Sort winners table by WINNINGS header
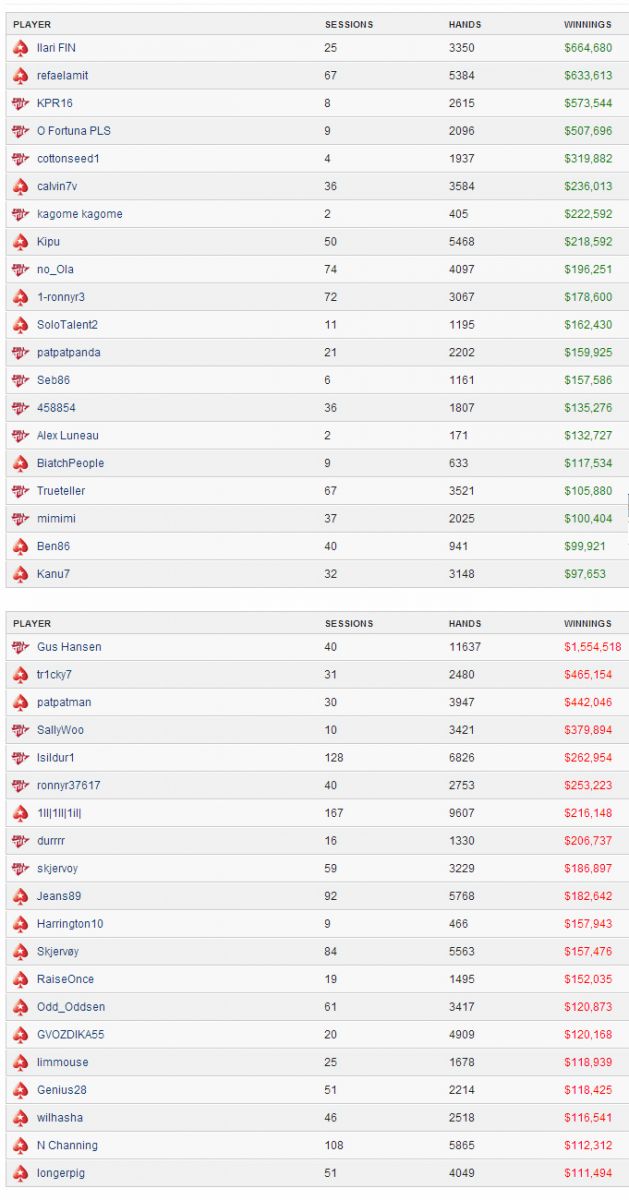The image size is (629, 1200). tap(588, 24)
